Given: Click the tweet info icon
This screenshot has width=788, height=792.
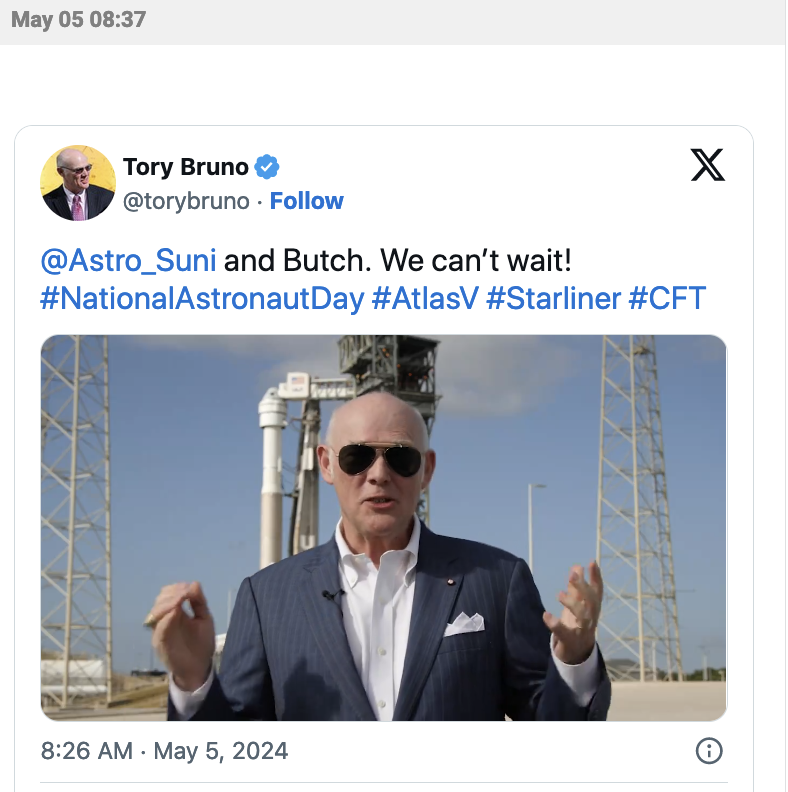Looking at the screenshot, I should point(708,751).
